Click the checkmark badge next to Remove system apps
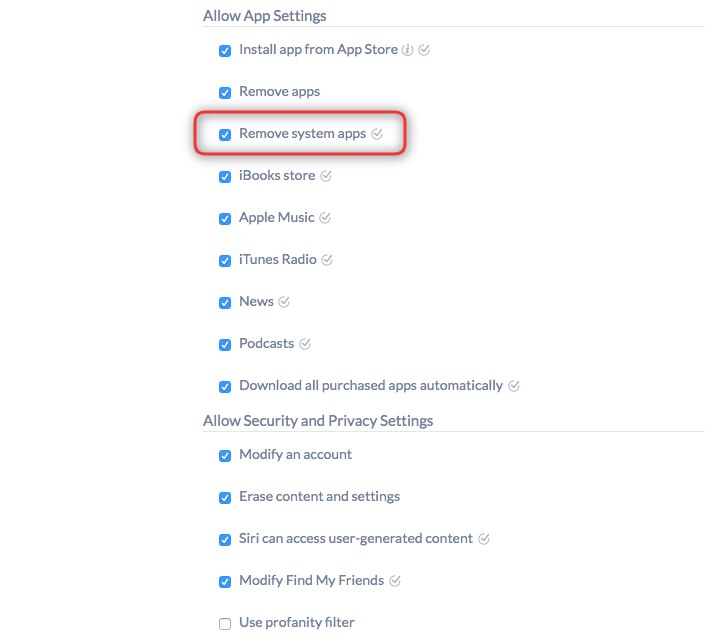 [377, 134]
